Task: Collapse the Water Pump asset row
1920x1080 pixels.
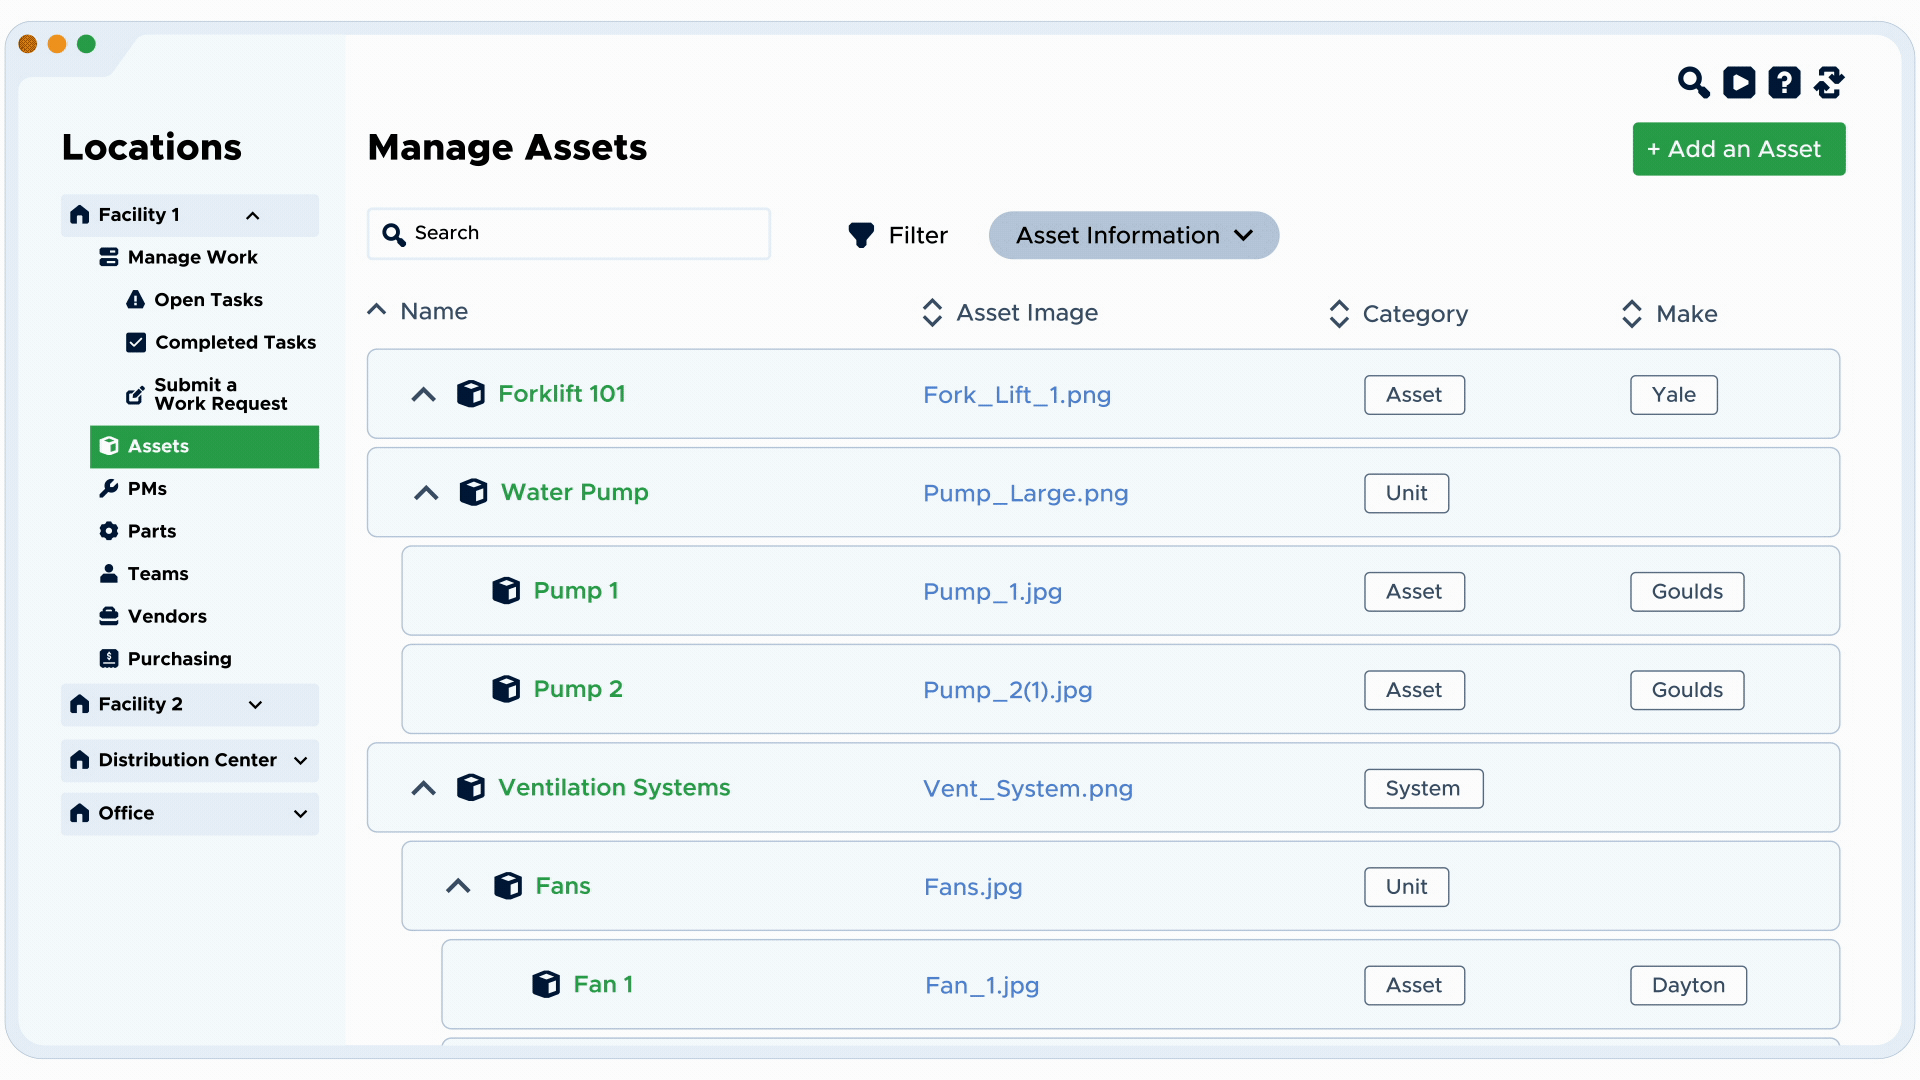Action: [426, 493]
